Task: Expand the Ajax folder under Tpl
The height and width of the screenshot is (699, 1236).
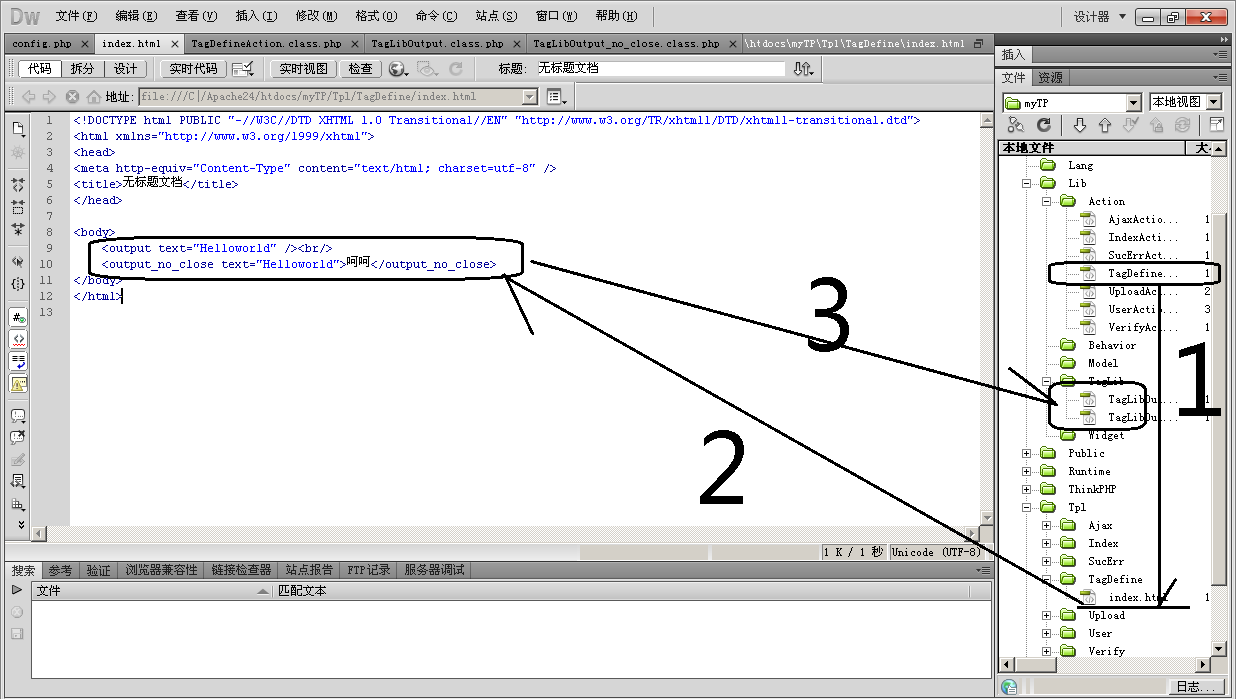Action: coord(1046,525)
